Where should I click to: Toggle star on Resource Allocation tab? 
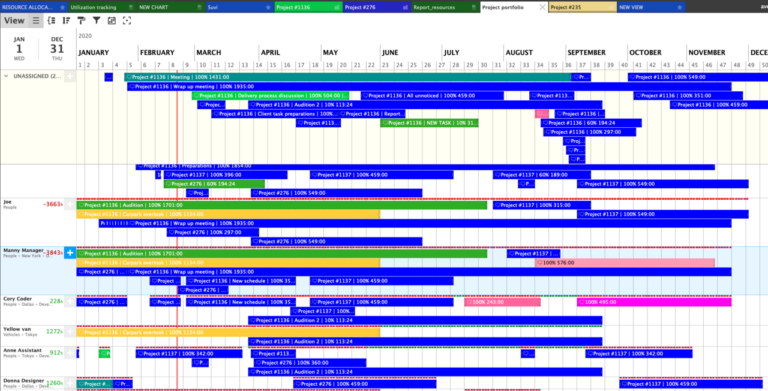point(62,7)
